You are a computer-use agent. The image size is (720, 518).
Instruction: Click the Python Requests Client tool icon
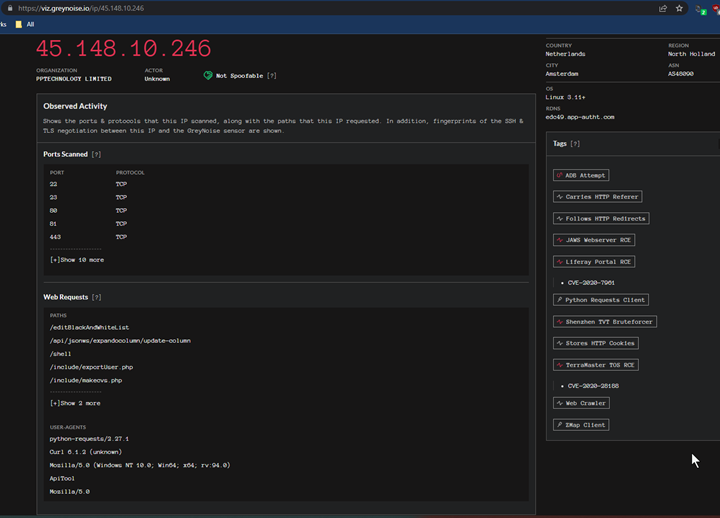(559, 300)
